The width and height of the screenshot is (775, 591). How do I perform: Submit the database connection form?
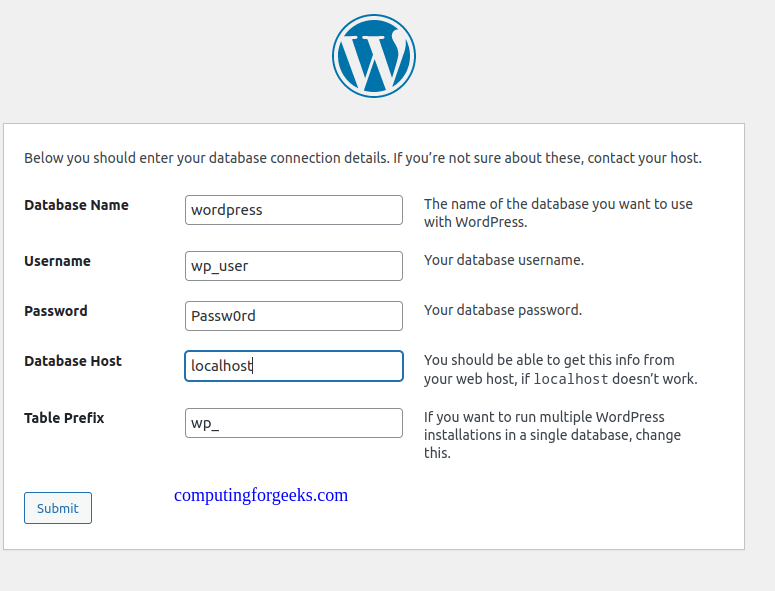coord(58,508)
